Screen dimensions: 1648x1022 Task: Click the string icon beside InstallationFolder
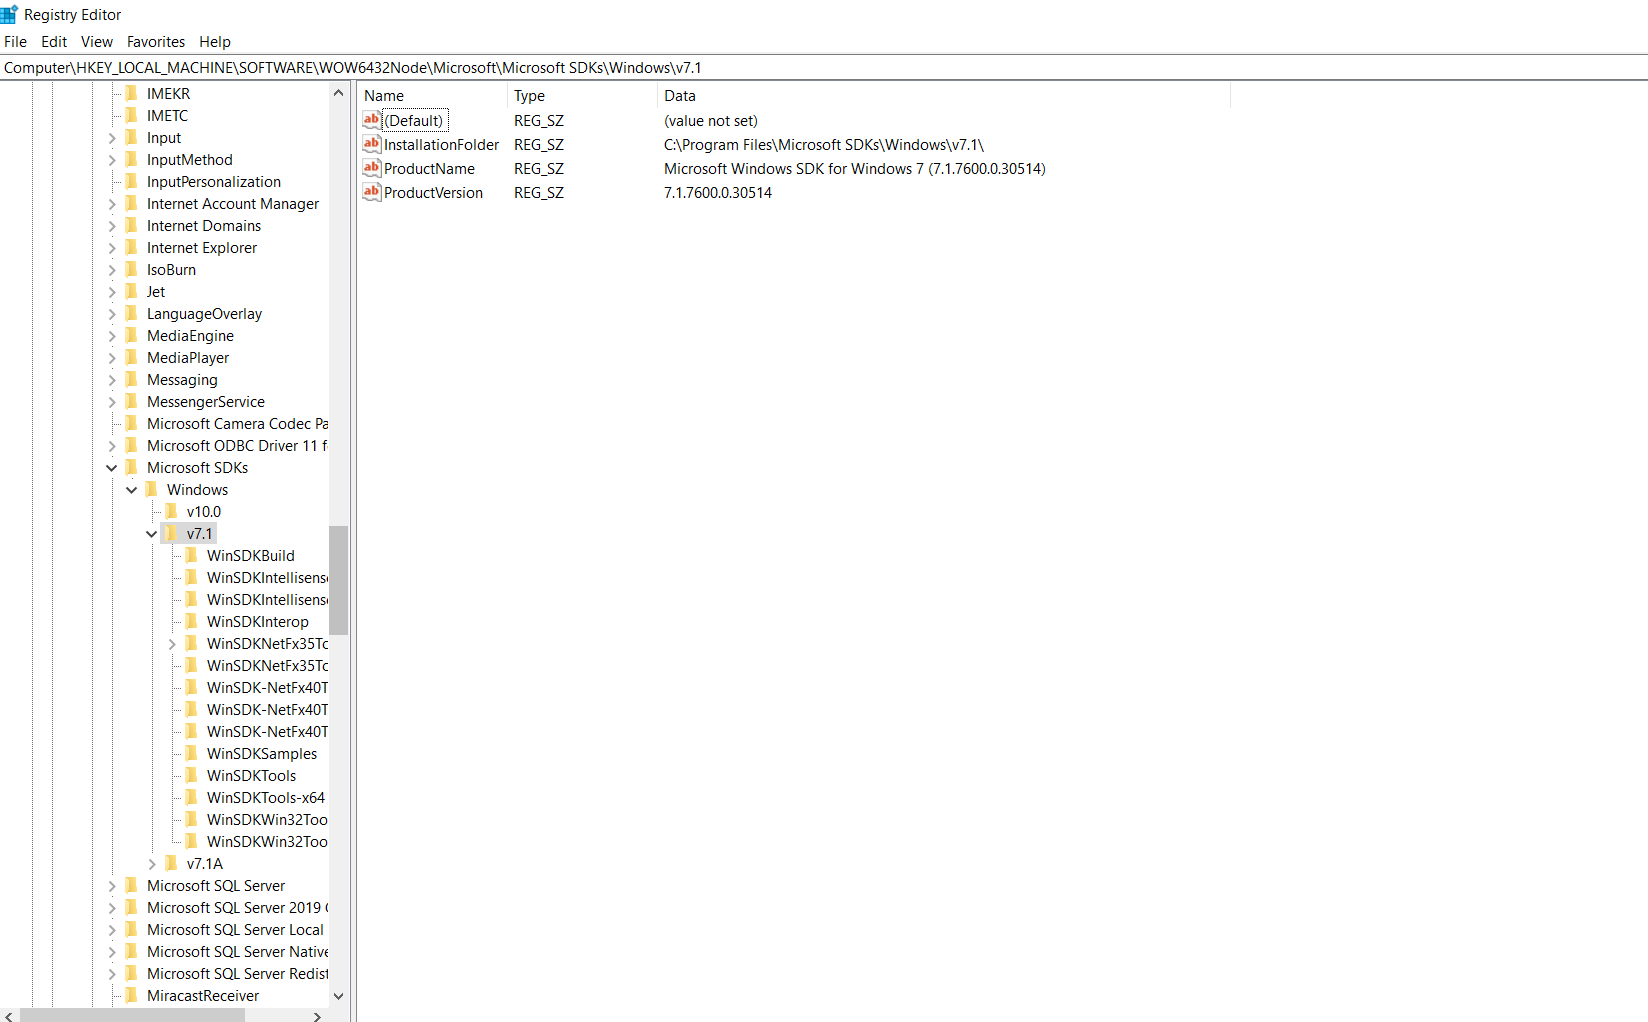372,144
